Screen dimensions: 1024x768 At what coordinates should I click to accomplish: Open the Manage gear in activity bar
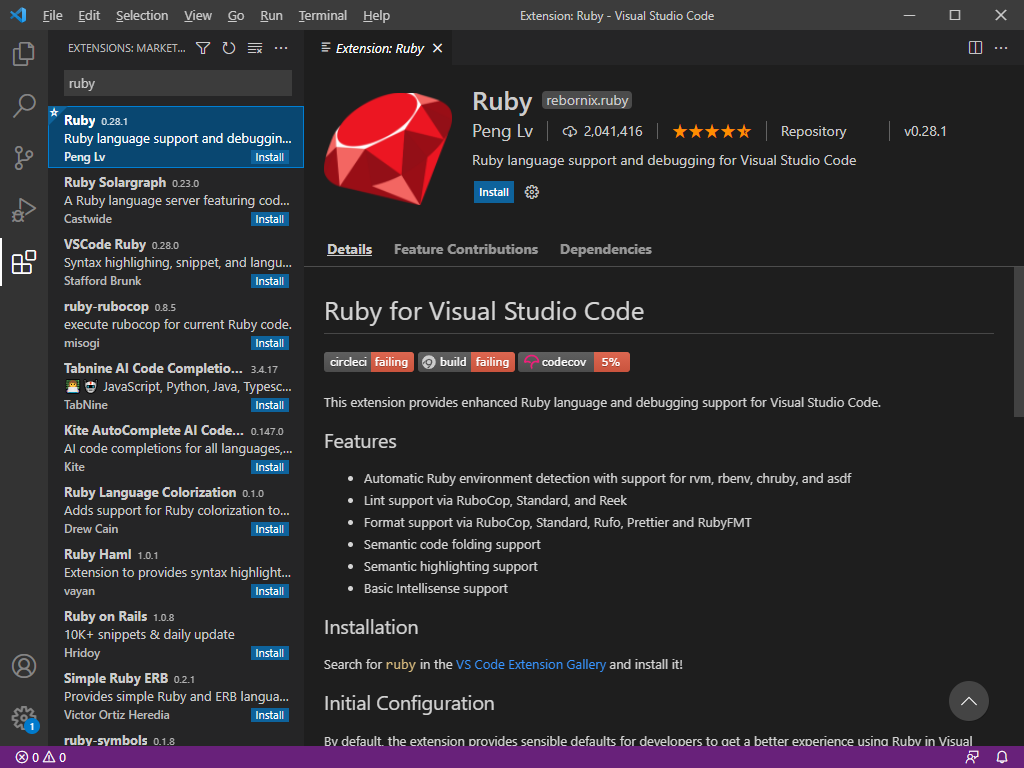24,718
